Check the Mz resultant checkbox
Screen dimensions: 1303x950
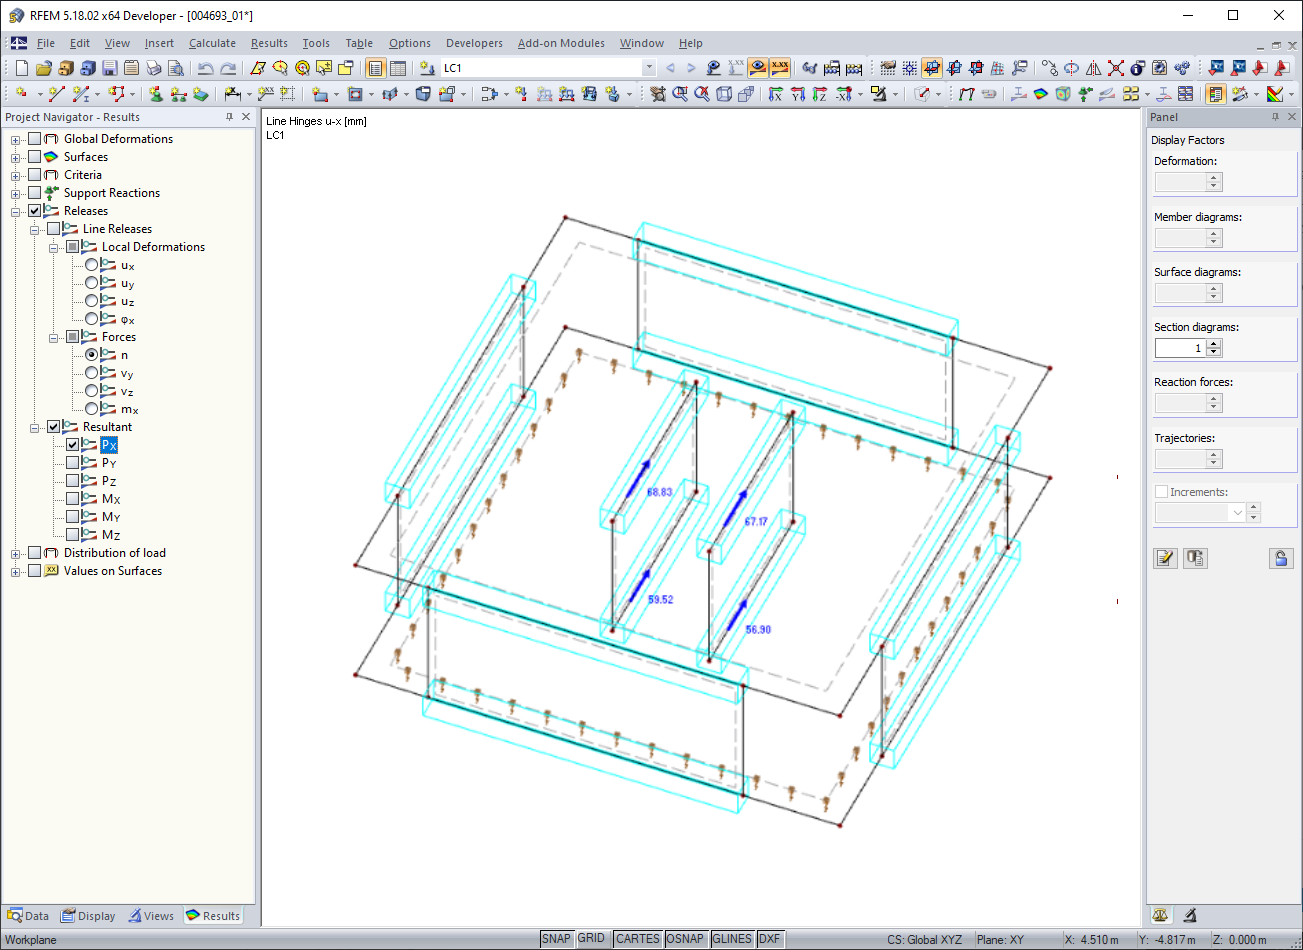73,535
